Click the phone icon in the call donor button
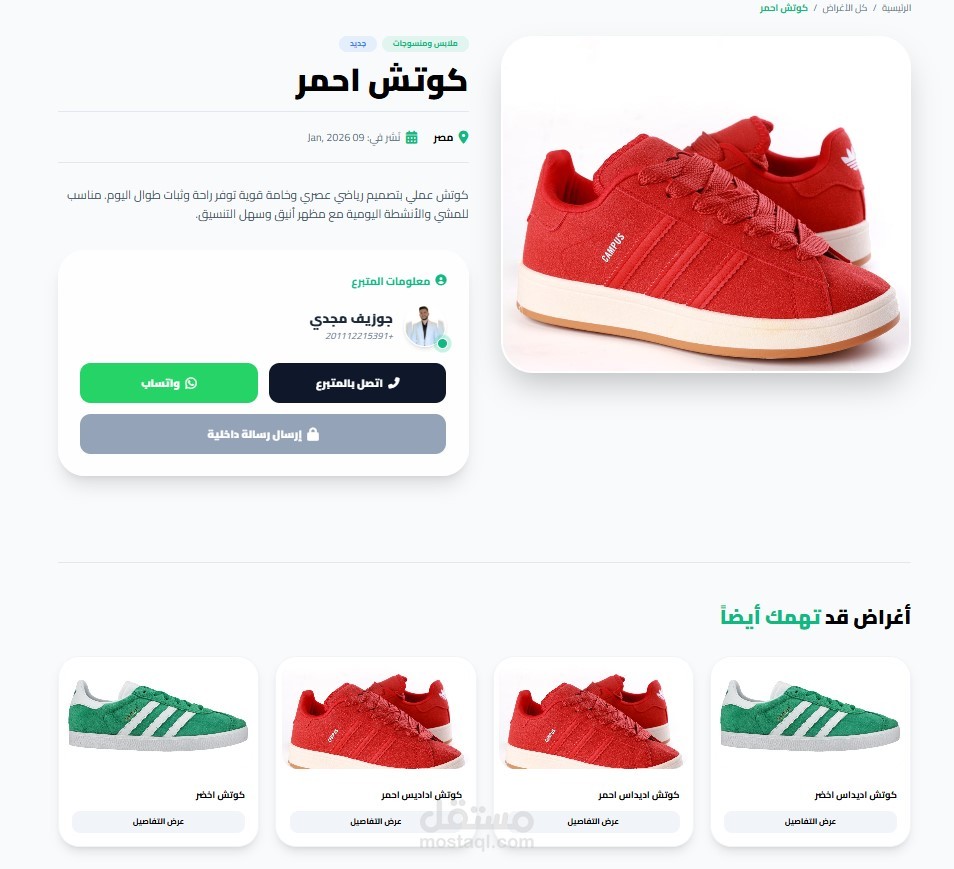 [394, 383]
